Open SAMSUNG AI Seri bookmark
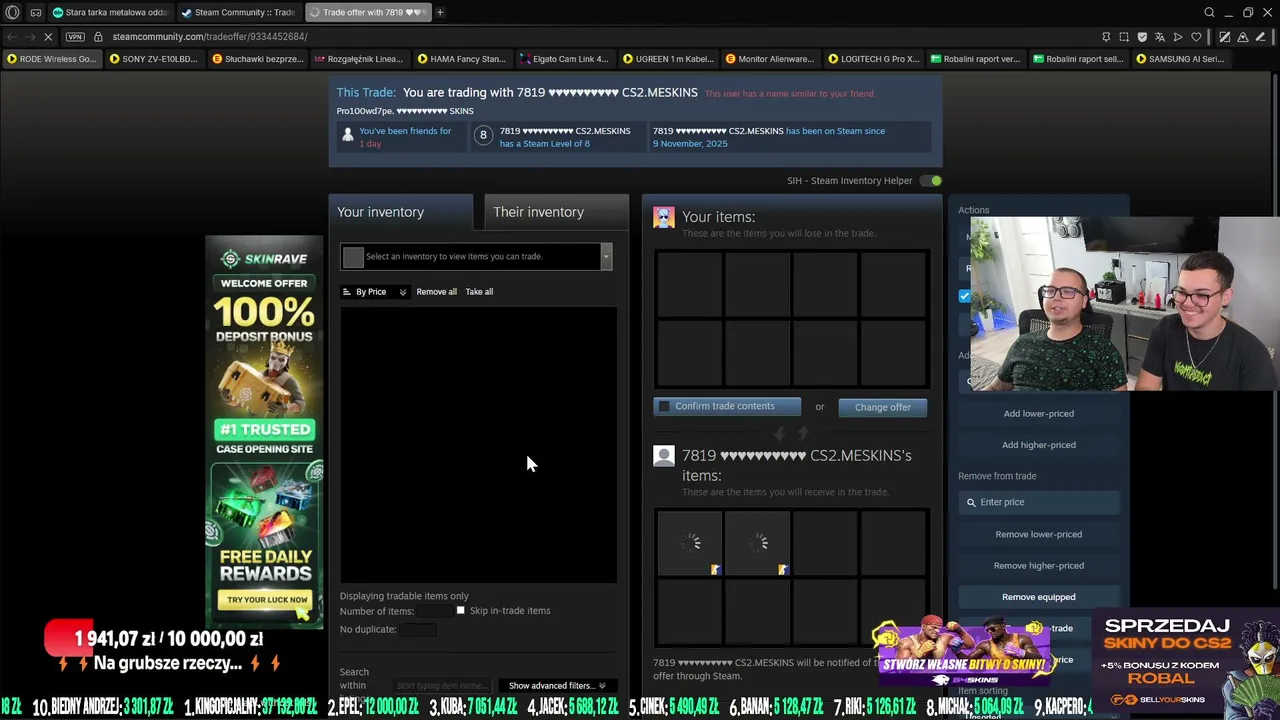This screenshot has height=720, width=1280. pyautogui.click(x=1181, y=59)
